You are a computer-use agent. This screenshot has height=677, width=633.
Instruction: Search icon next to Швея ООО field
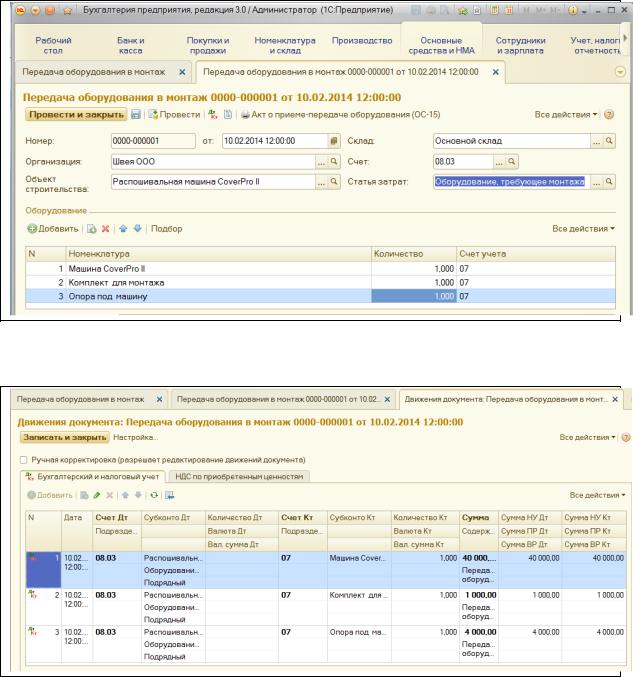[x=334, y=161]
